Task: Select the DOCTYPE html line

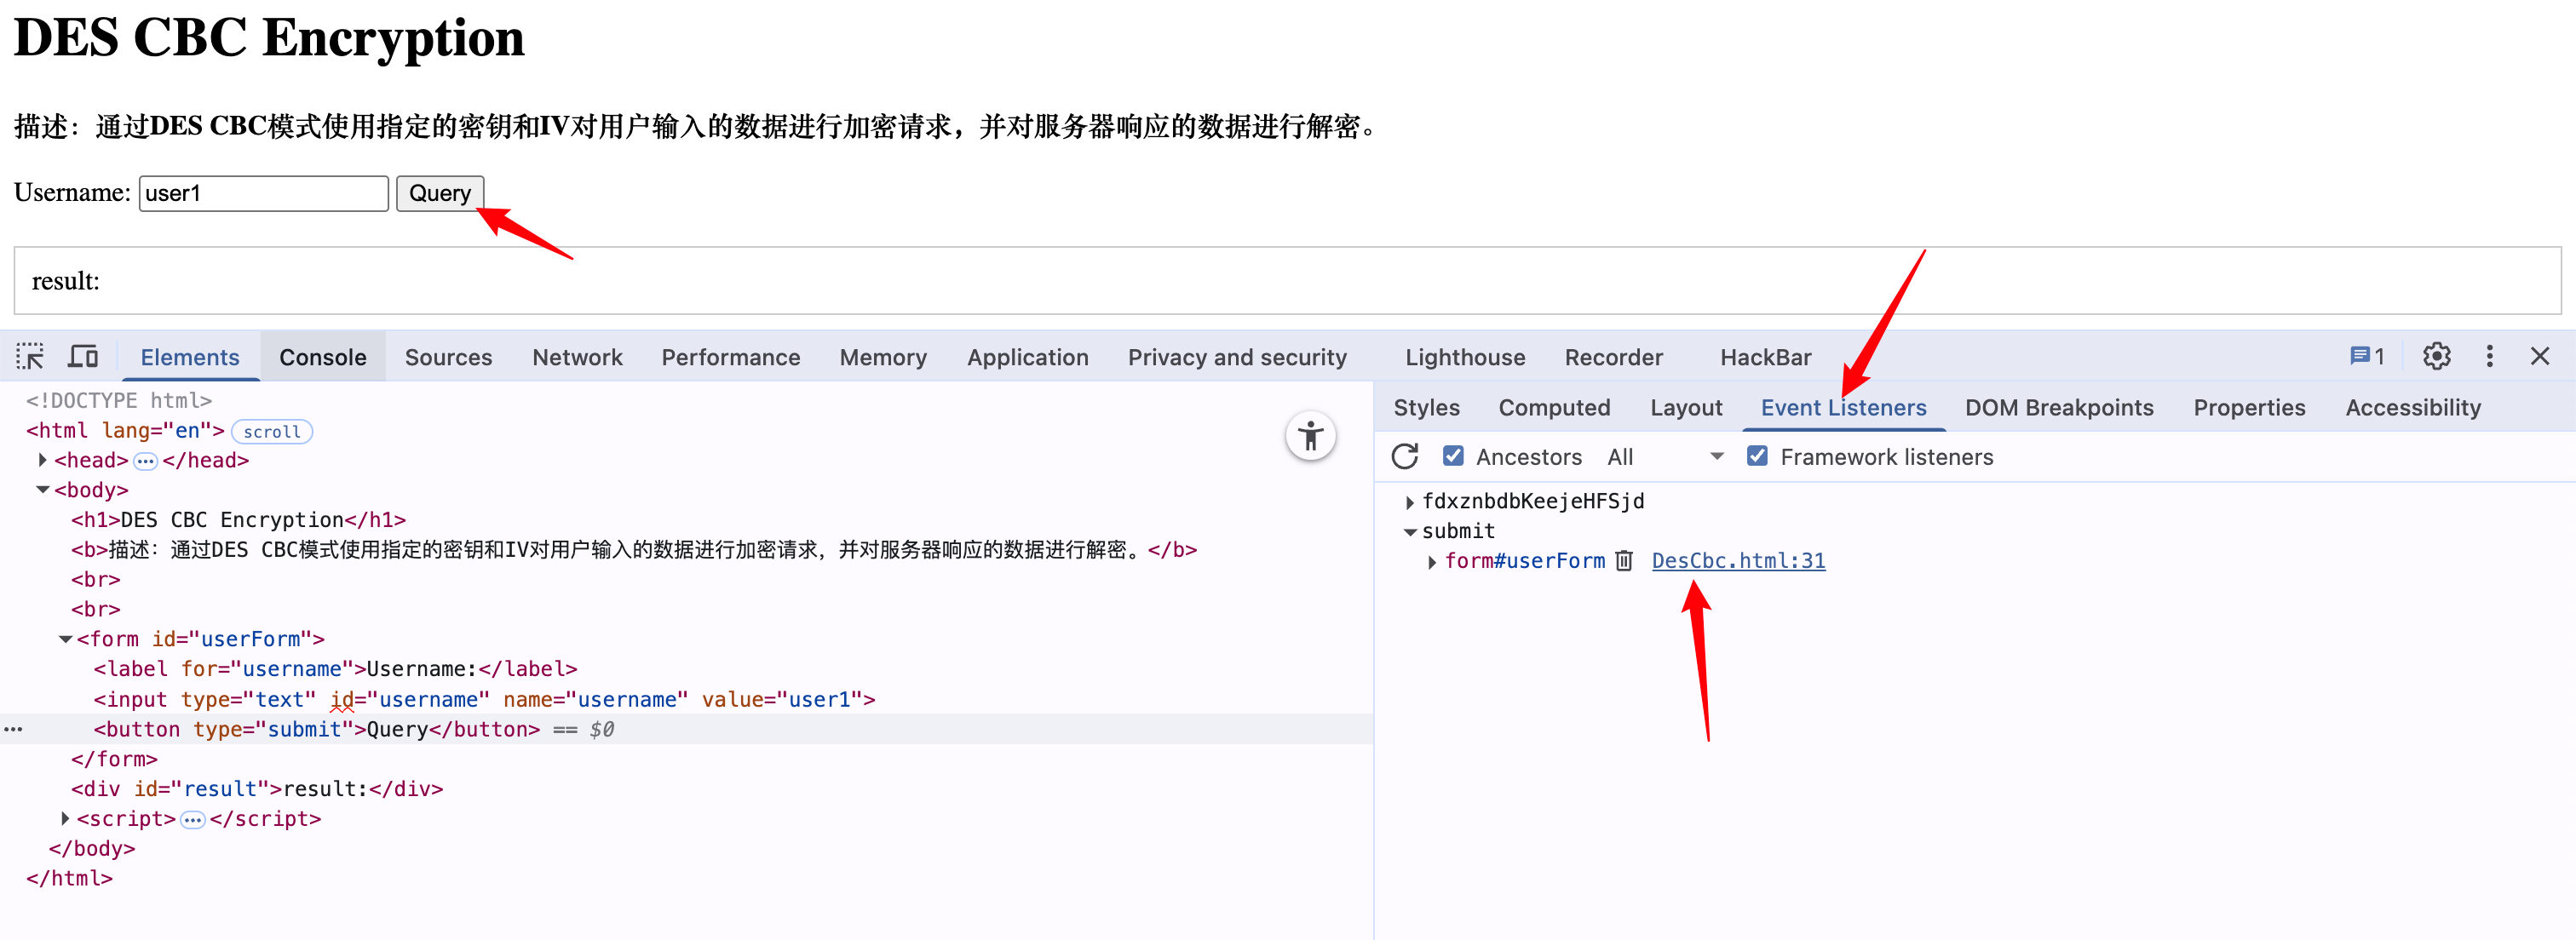Action: tap(119, 401)
